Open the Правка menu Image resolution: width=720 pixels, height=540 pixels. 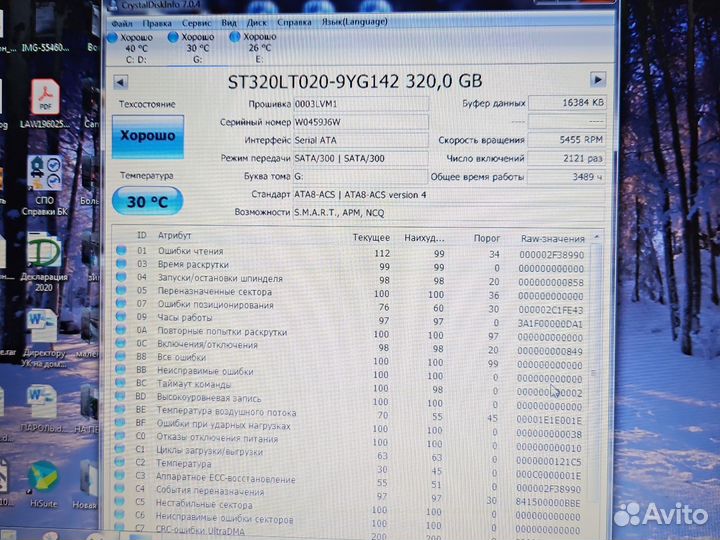pos(157,23)
